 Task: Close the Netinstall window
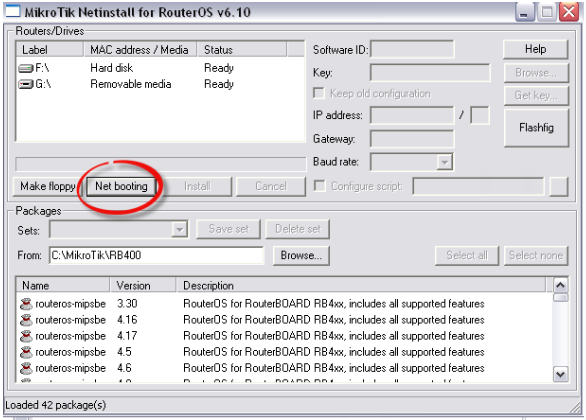coord(569,12)
